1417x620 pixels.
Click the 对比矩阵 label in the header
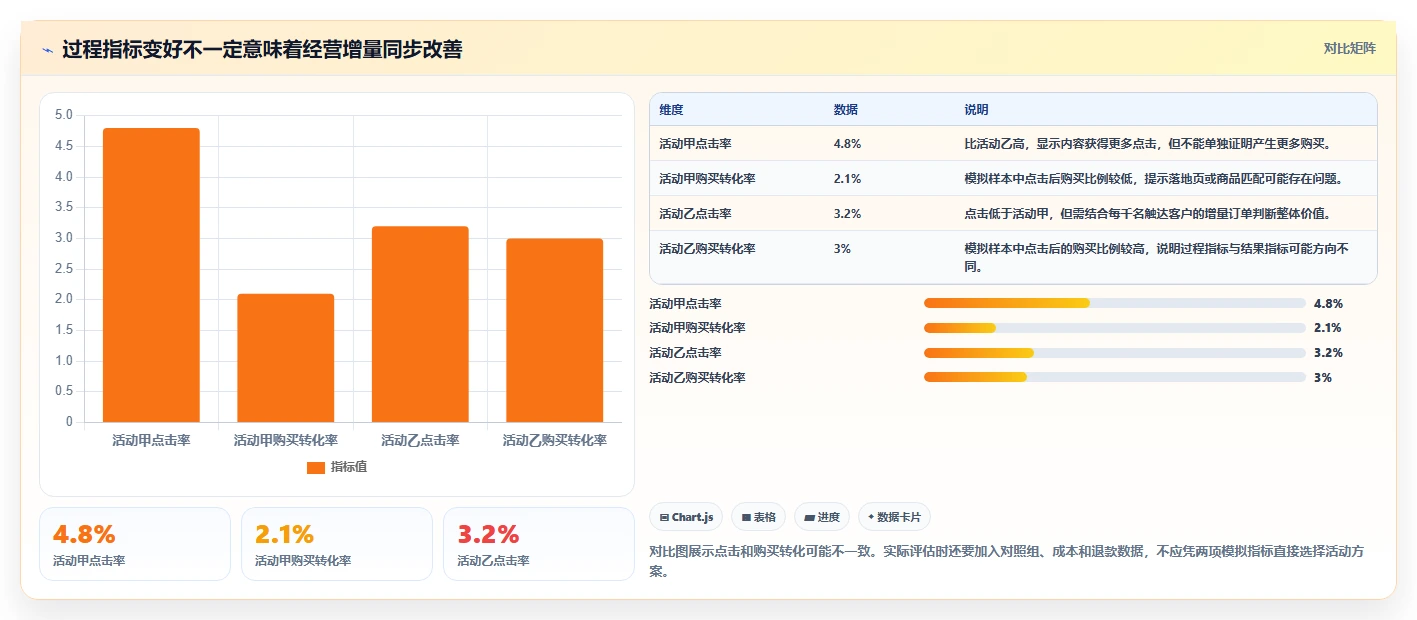1349,48
